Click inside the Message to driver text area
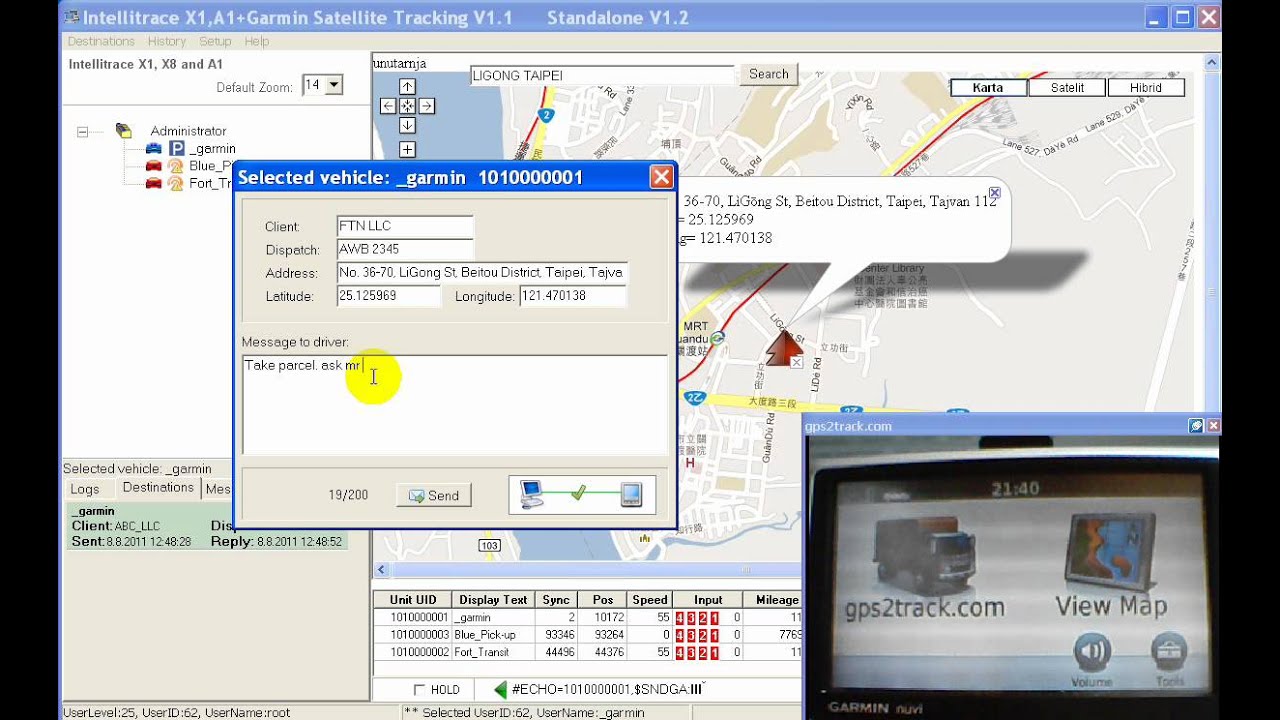This screenshot has height=720, width=1280. coord(455,405)
